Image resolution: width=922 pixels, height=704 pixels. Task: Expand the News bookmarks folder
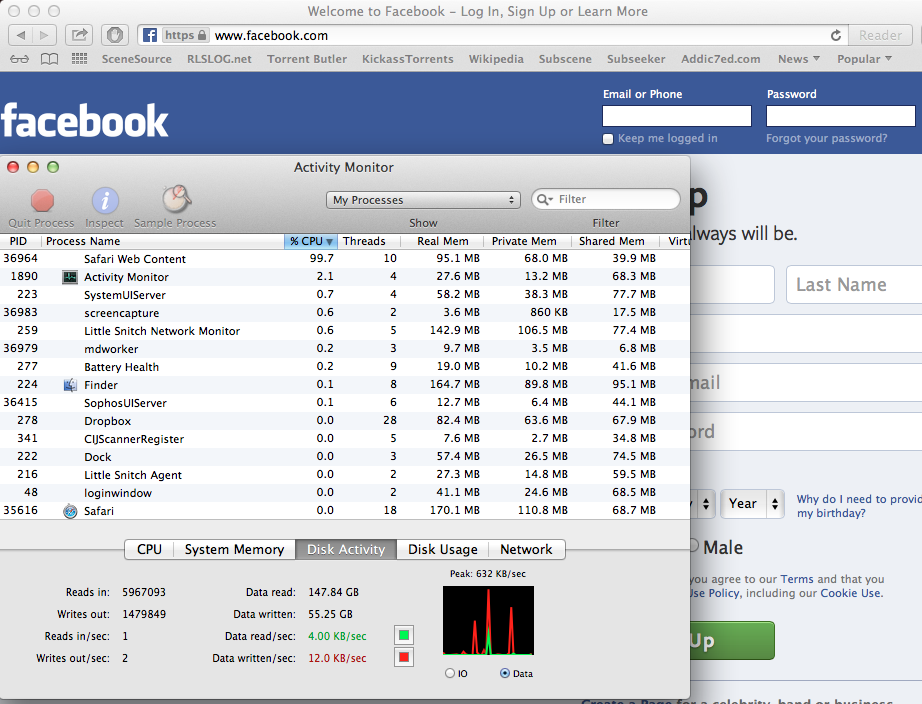[x=799, y=59]
